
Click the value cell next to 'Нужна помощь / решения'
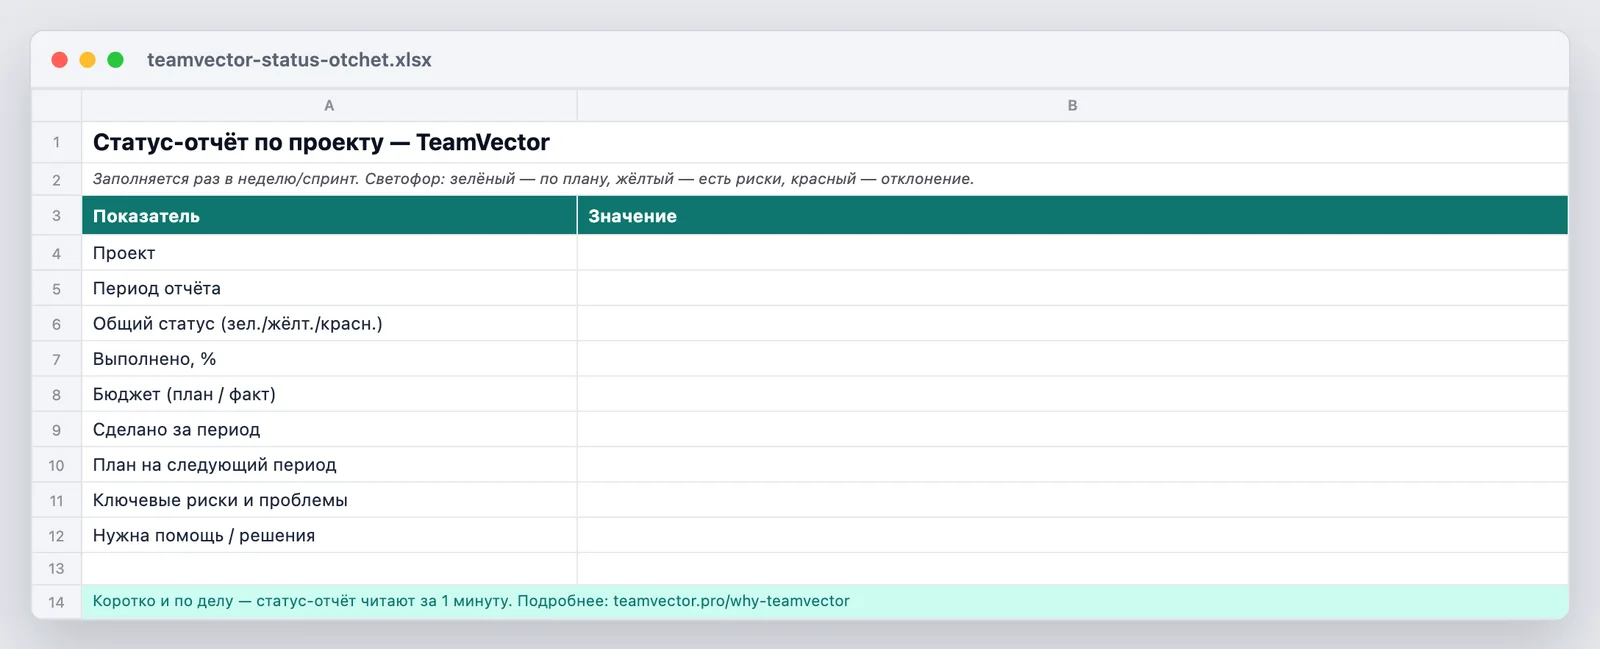pos(1072,535)
